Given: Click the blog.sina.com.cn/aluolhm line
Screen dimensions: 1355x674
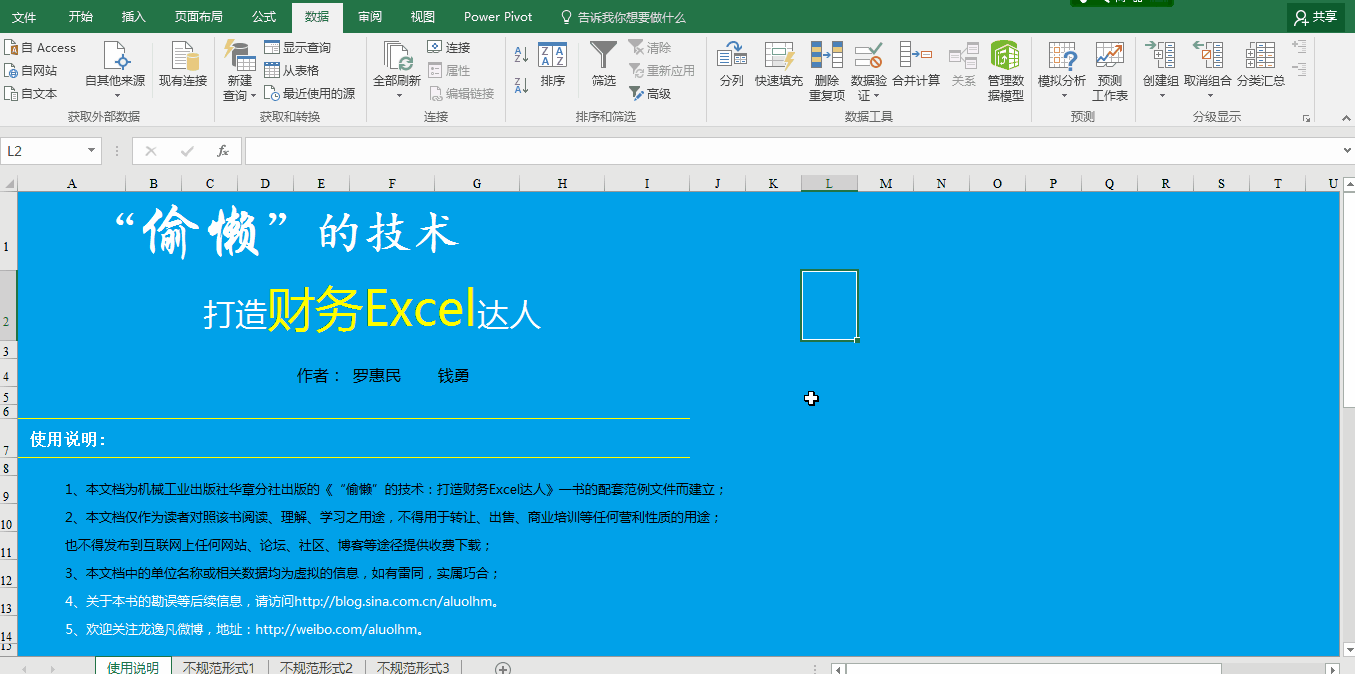Looking at the screenshot, I should tap(281, 602).
